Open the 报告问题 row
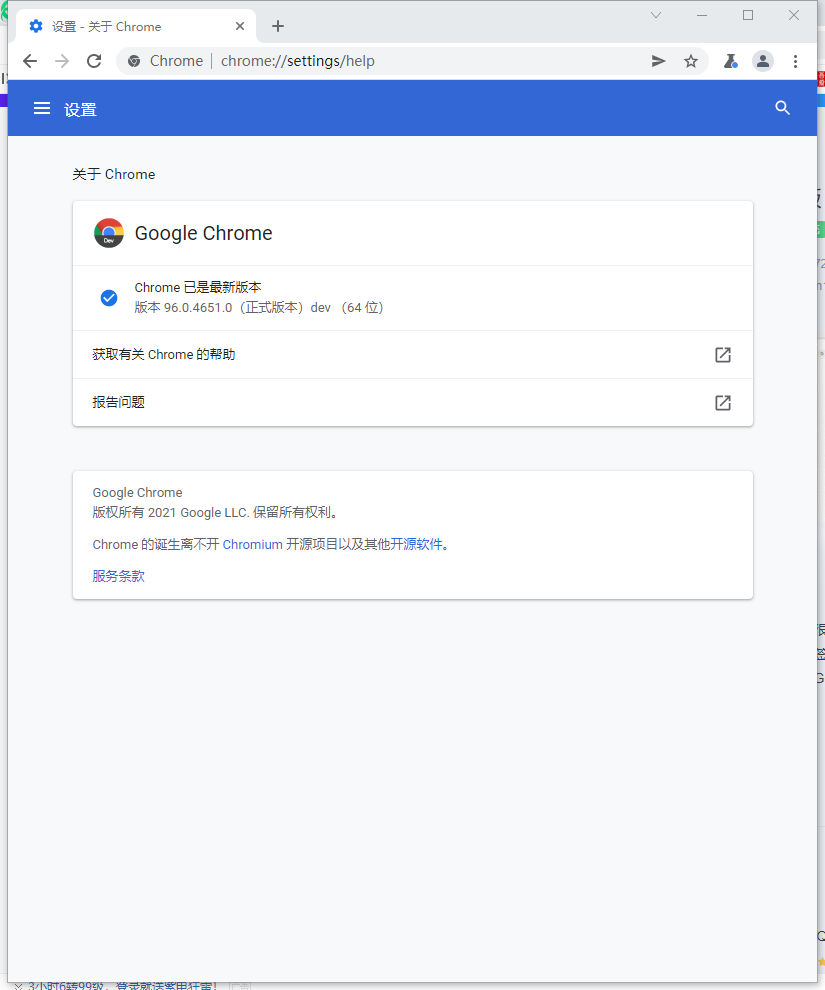The height and width of the screenshot is (990, 825). [x=413, y=403]
